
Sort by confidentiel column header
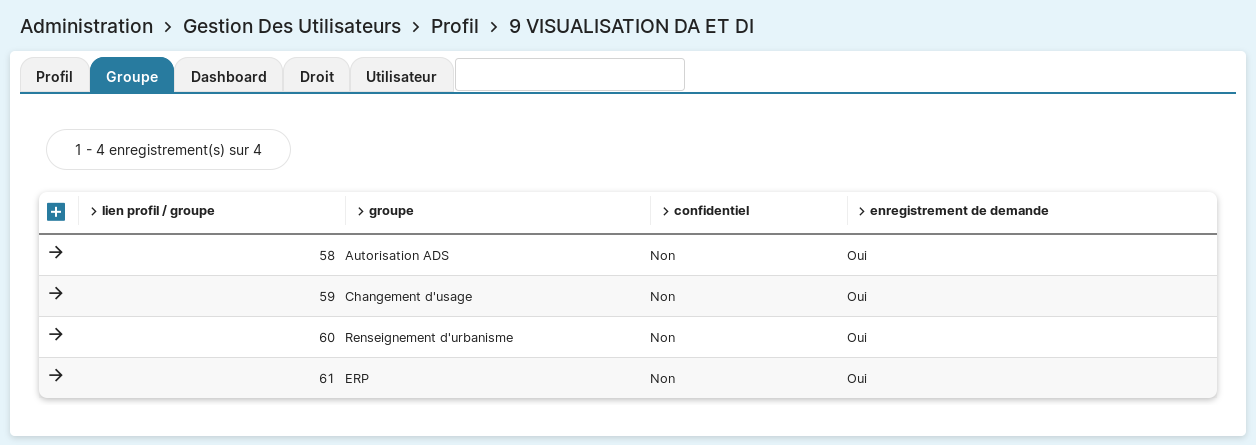point(710,211)
